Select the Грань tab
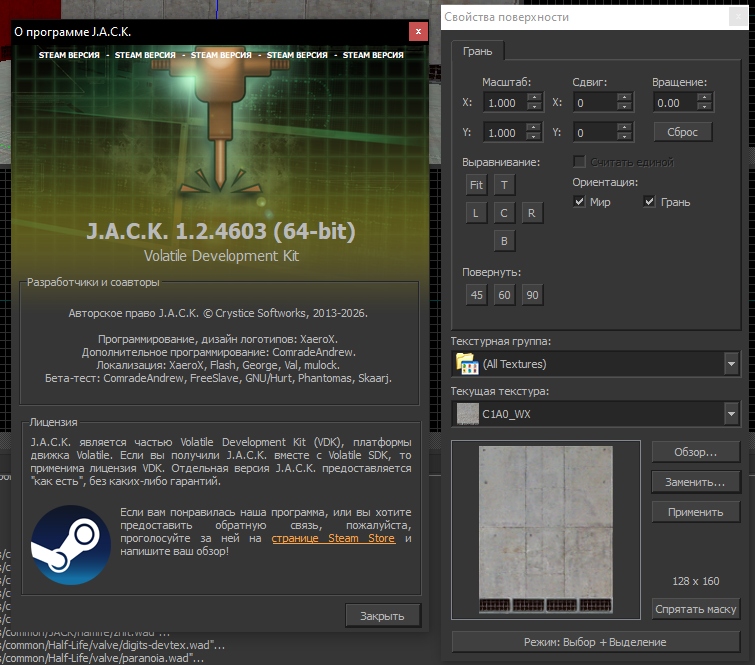Image resolution: width=755 pixels, height=665 pixels. [477, 51]
